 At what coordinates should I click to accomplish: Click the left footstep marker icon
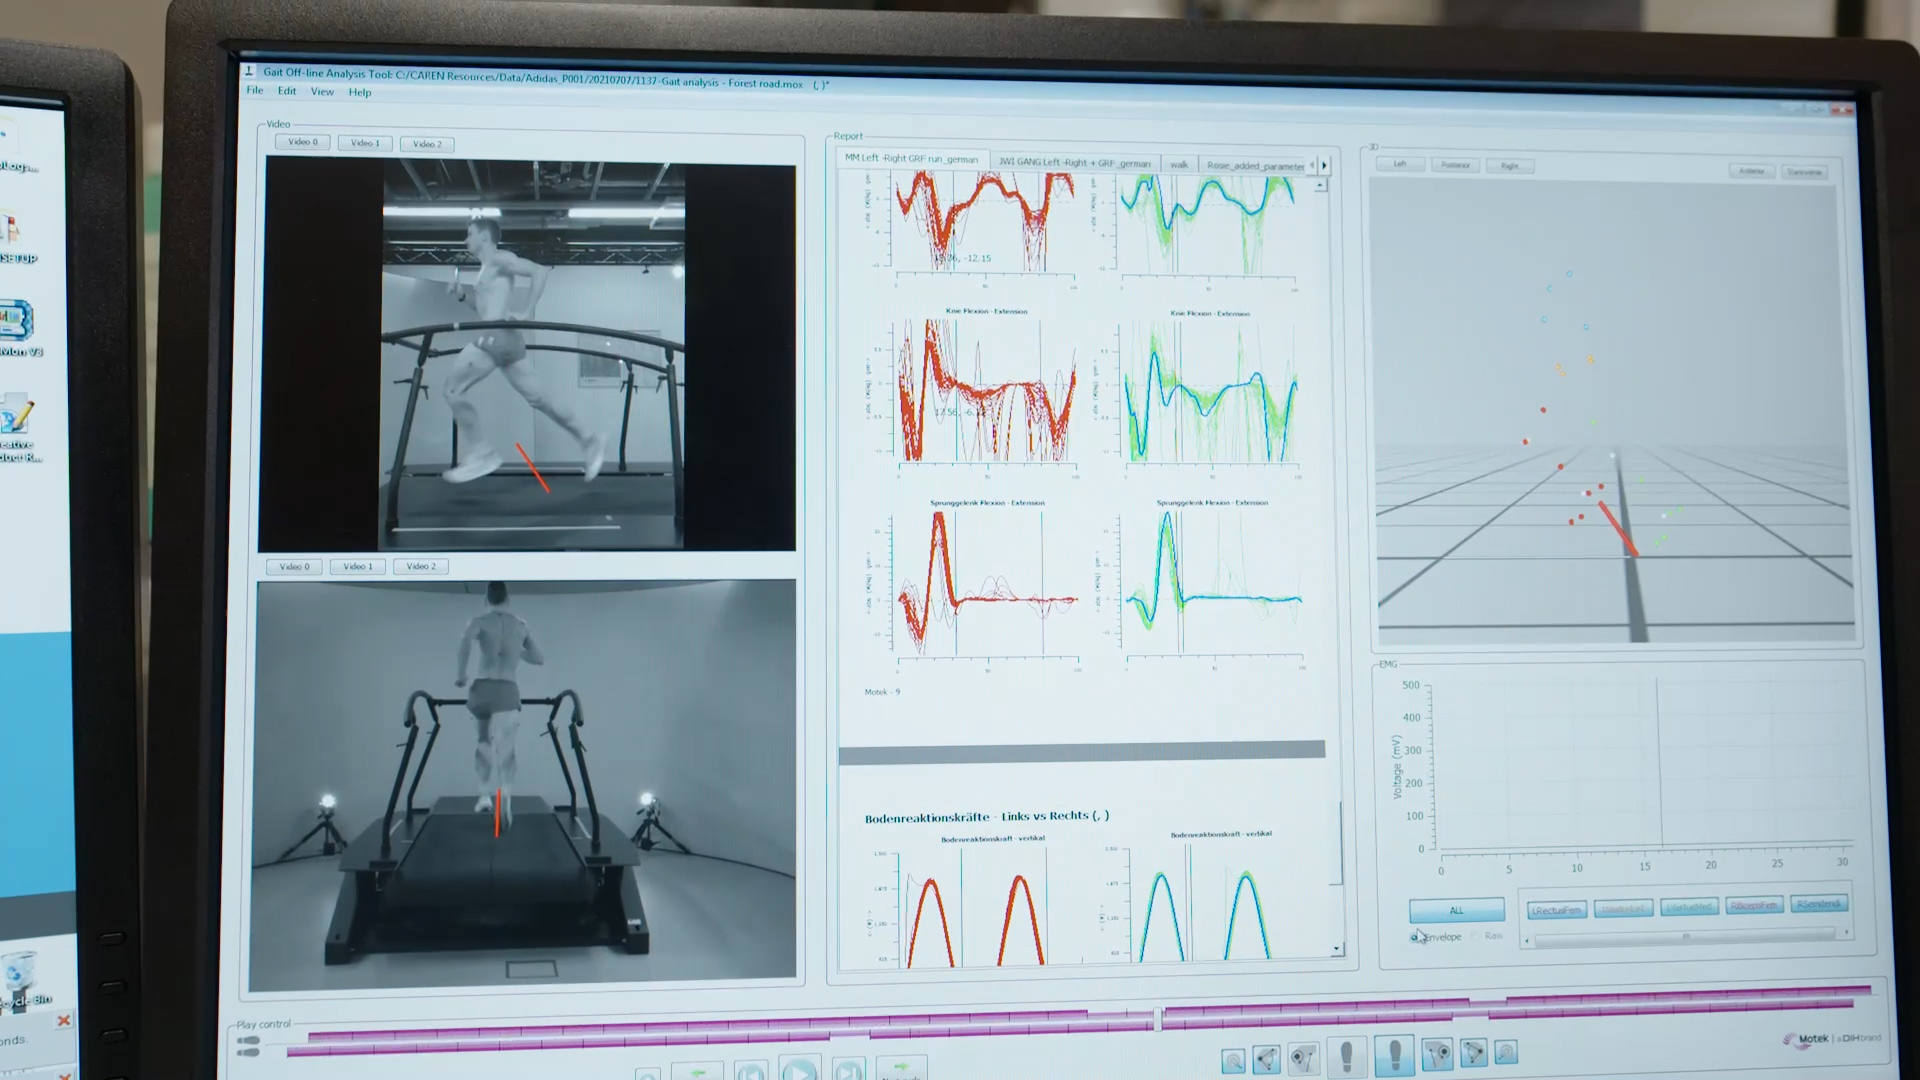(1346, 1055)
